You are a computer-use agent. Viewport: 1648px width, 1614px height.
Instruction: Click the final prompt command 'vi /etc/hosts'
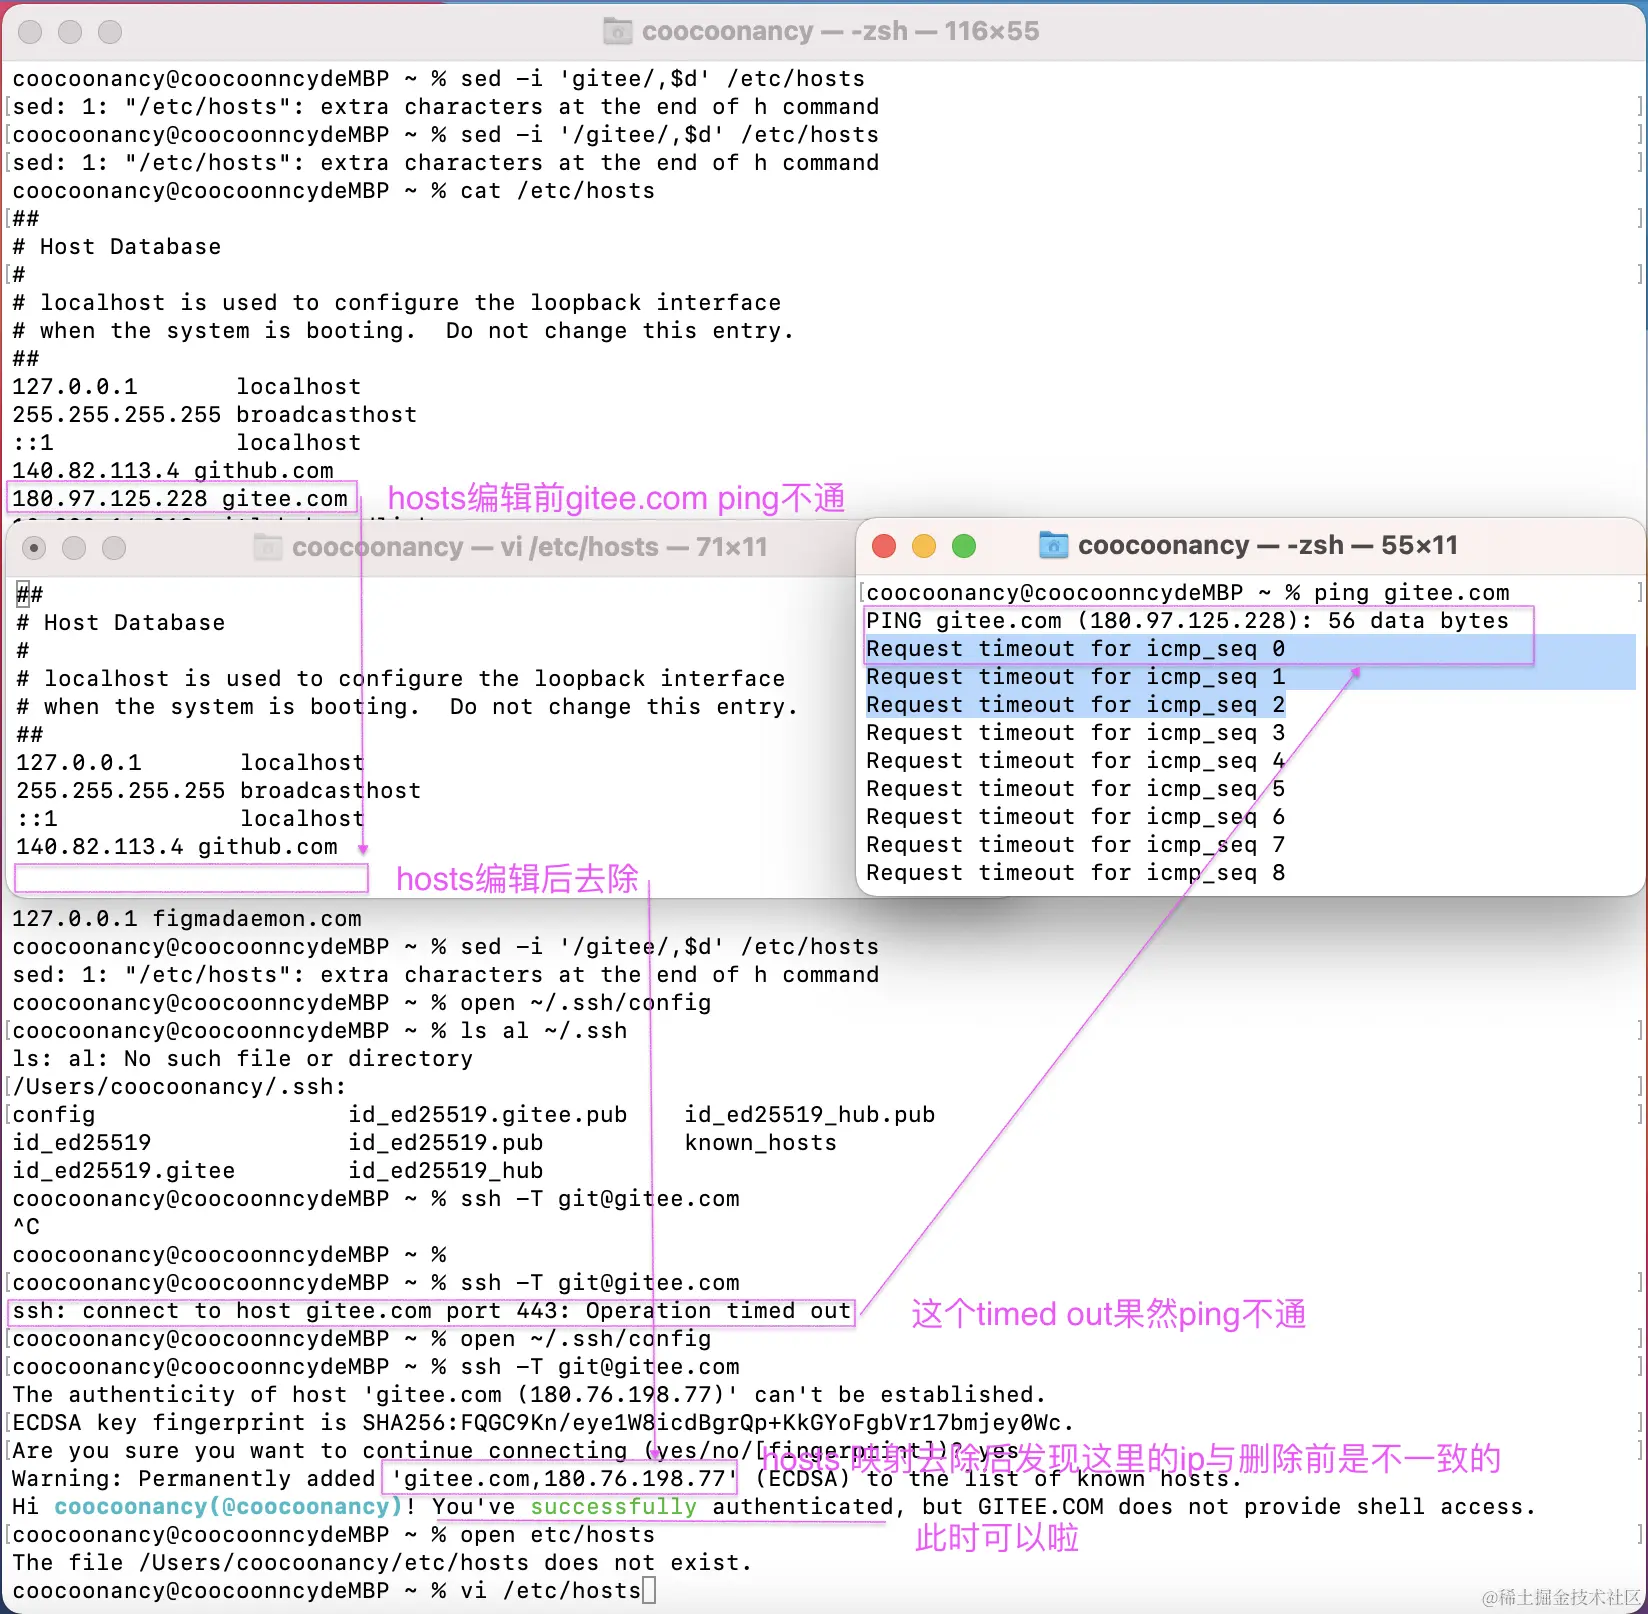click(551, 1591)
